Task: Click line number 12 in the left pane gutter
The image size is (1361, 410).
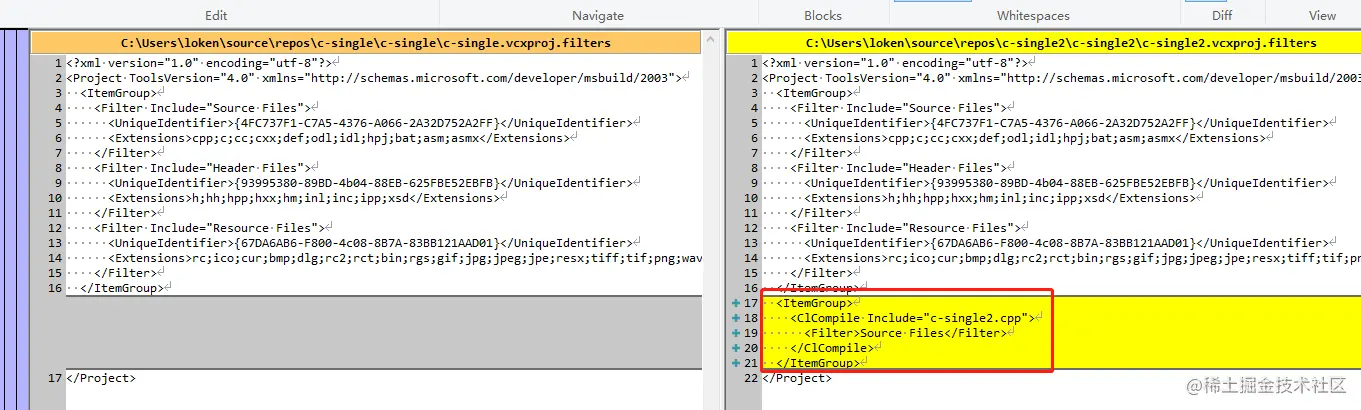Action: (55, 228)
